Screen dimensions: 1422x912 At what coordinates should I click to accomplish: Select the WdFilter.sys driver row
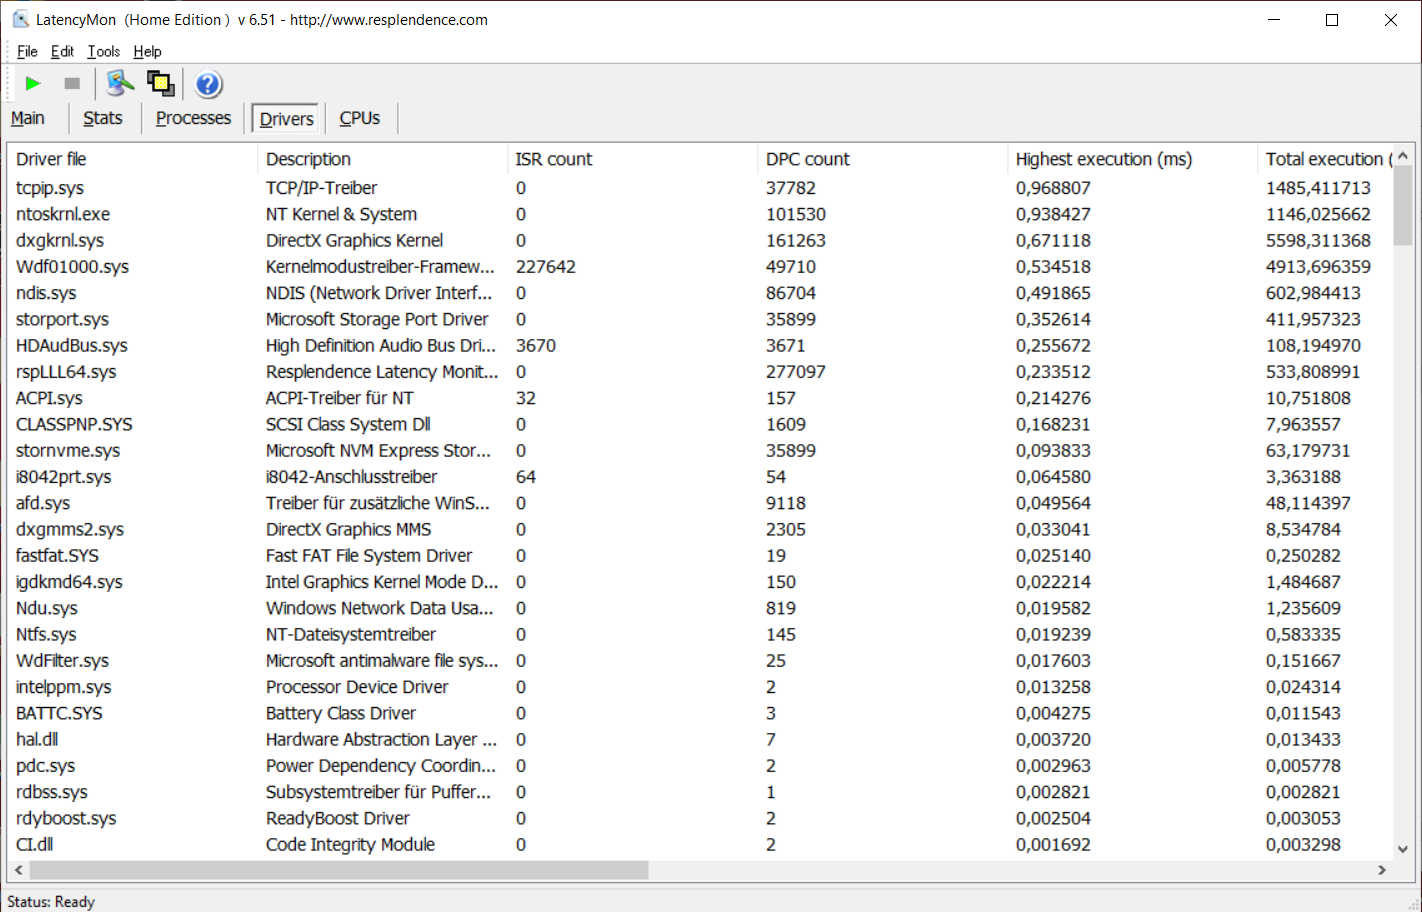click(700, 660)
